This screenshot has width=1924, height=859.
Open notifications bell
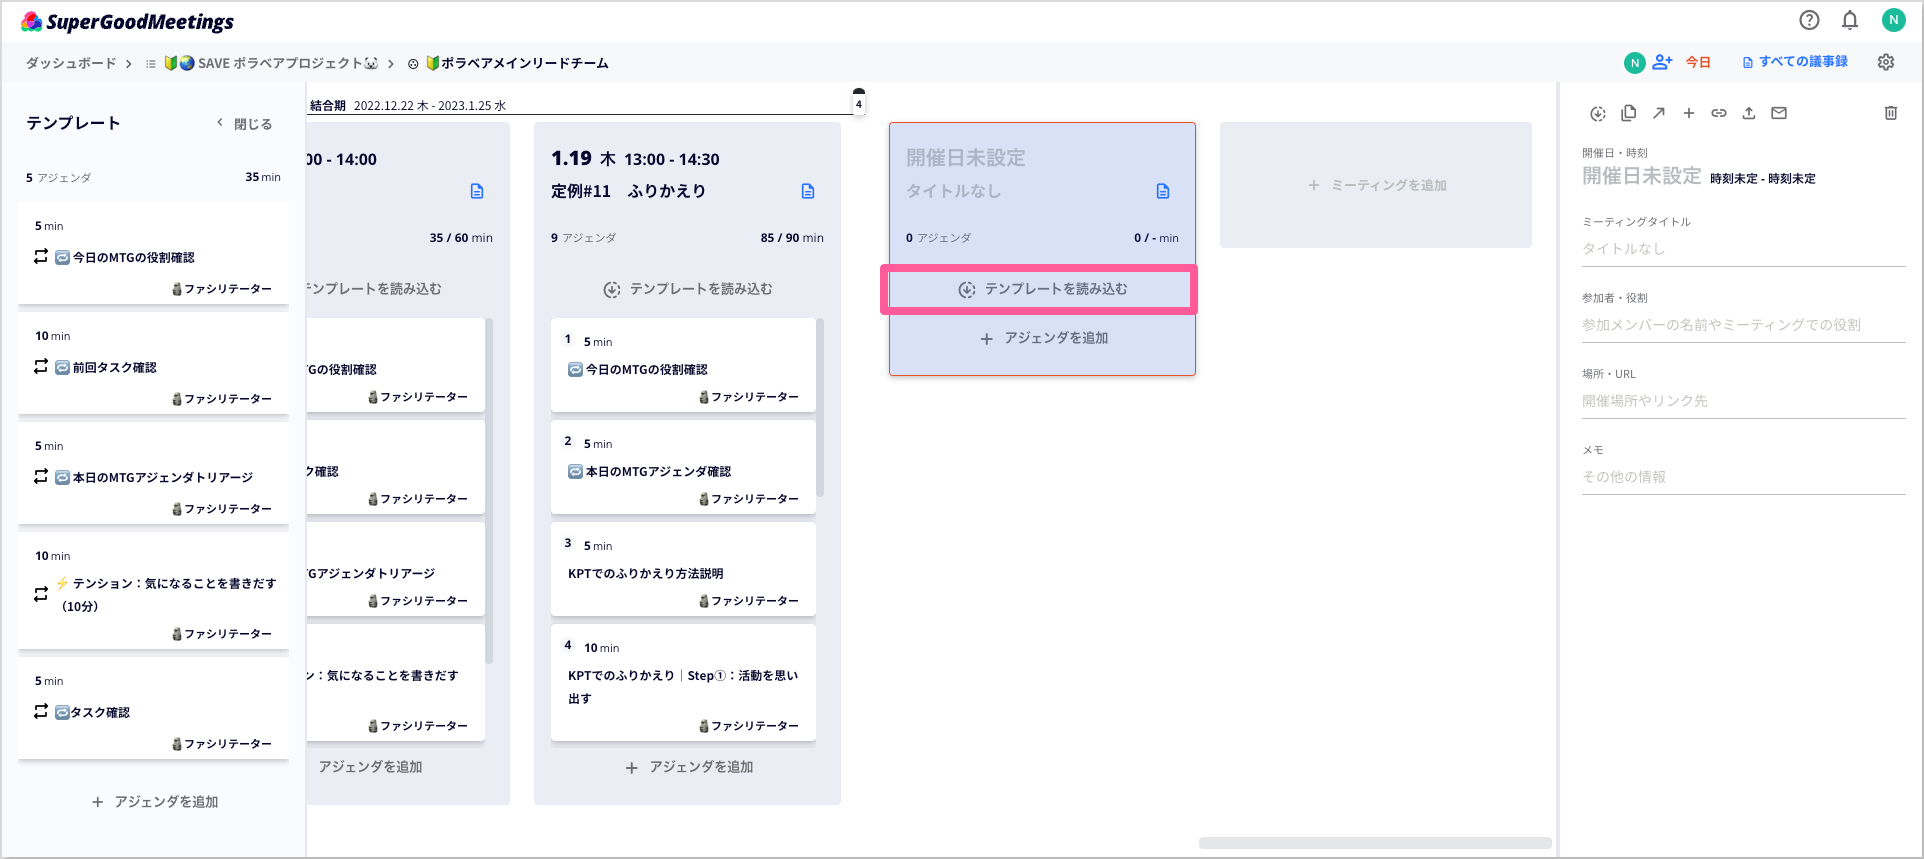(x=1850, y=20)
